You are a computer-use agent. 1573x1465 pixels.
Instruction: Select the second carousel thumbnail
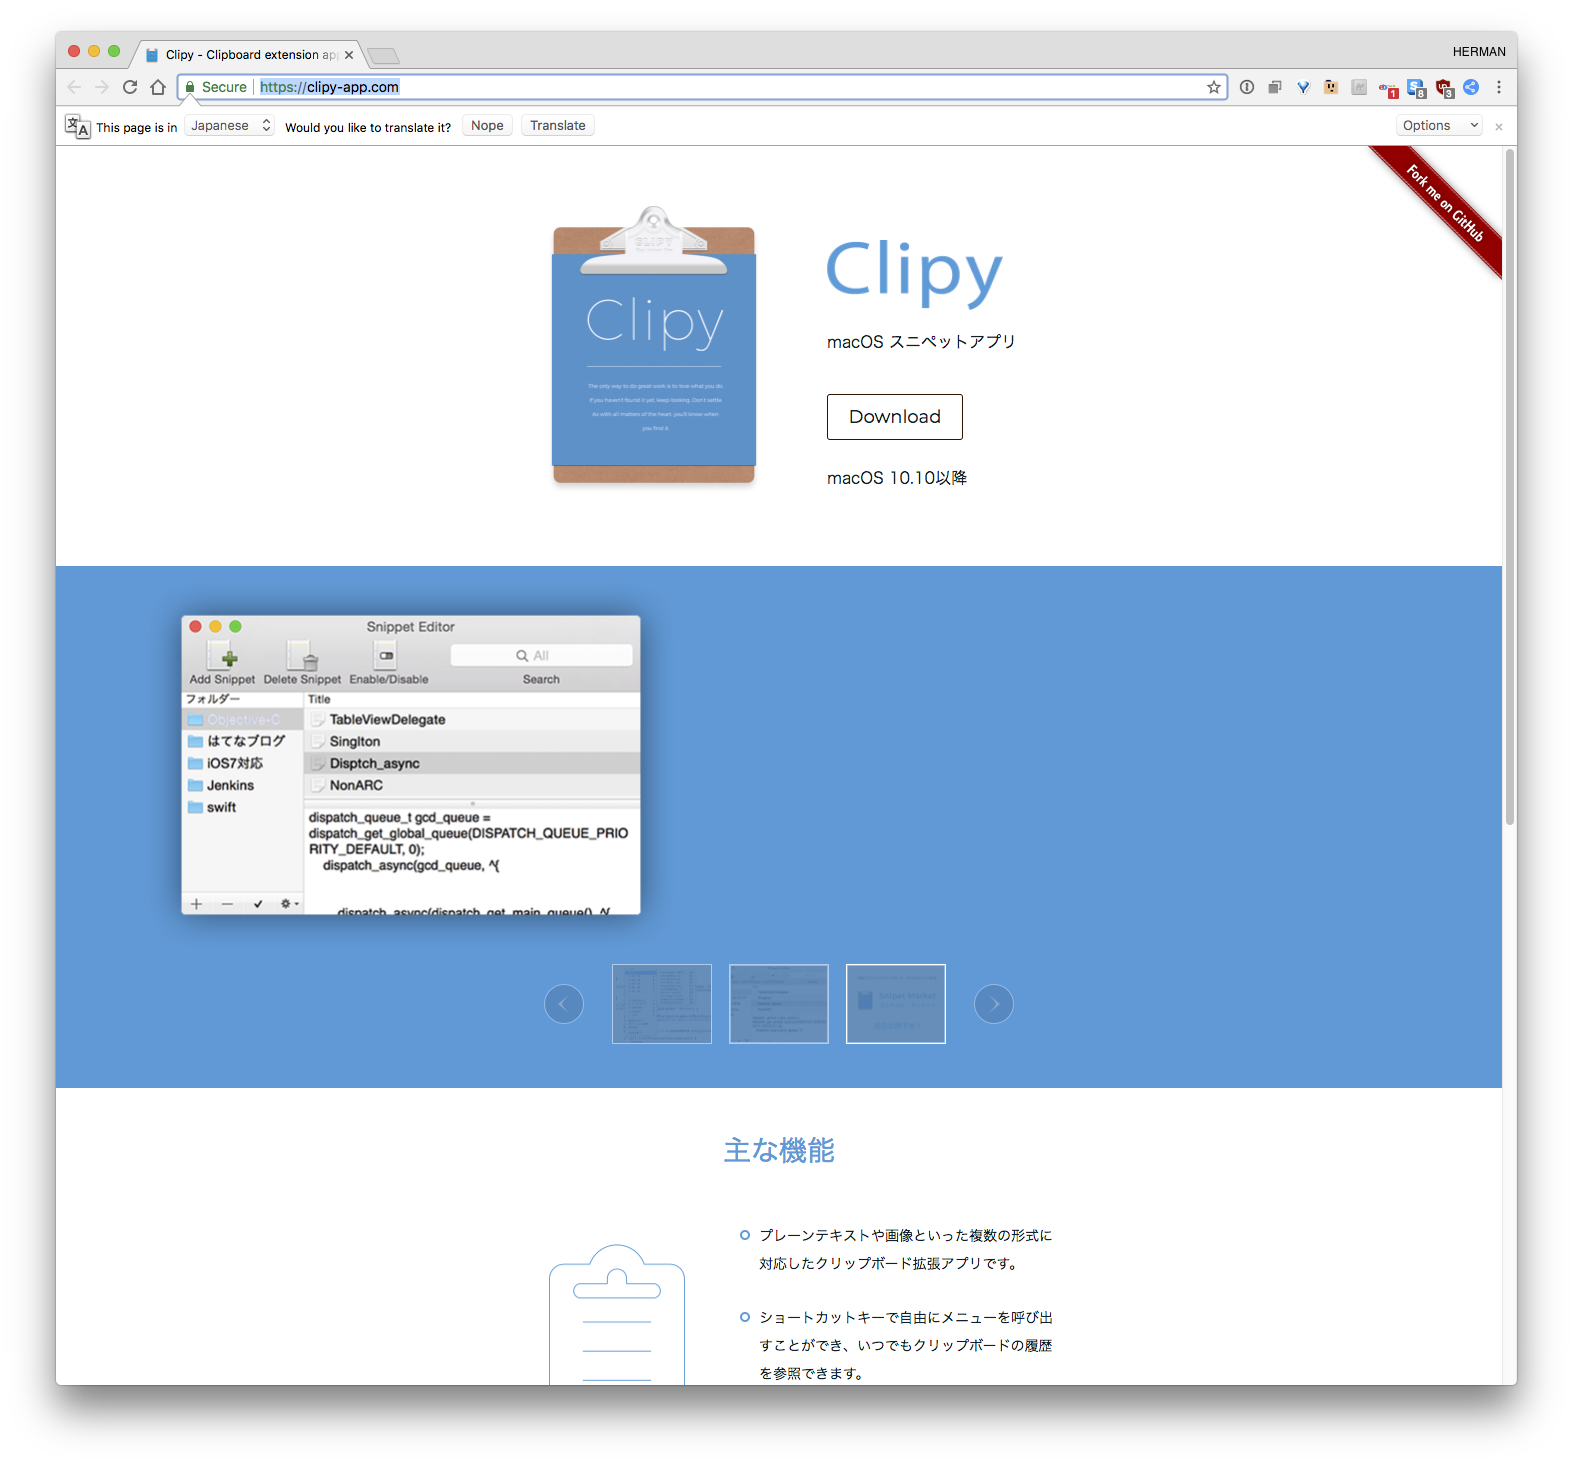779,1004
